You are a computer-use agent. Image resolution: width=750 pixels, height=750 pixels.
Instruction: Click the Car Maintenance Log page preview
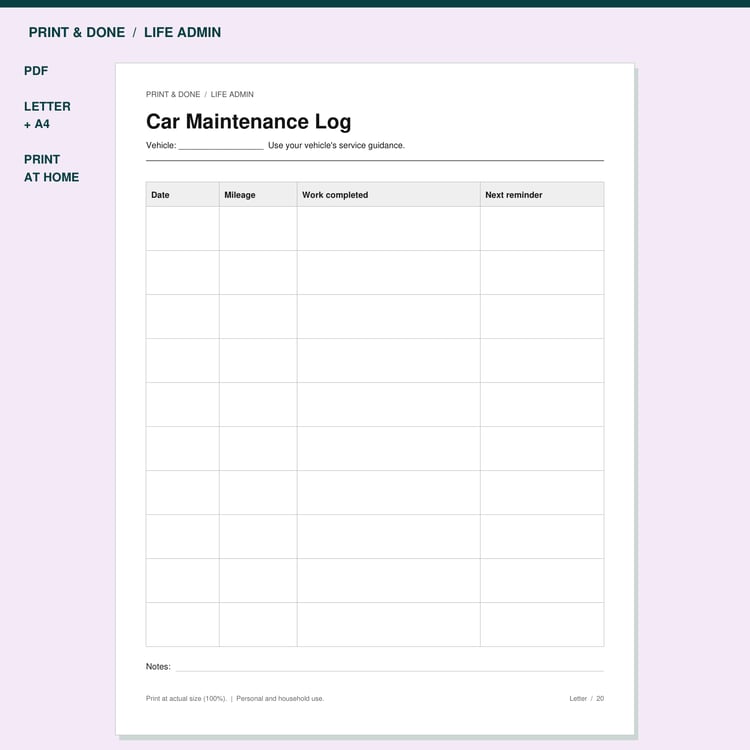375,399
